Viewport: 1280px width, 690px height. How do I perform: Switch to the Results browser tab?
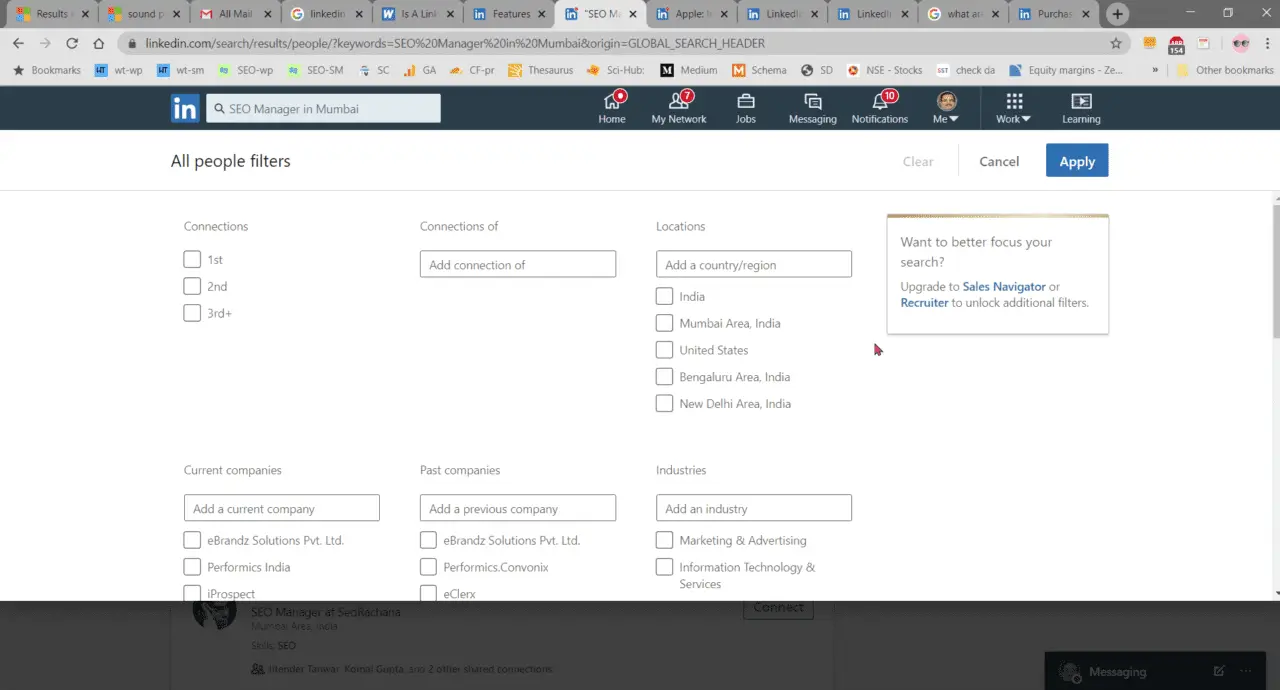point(50,14)
